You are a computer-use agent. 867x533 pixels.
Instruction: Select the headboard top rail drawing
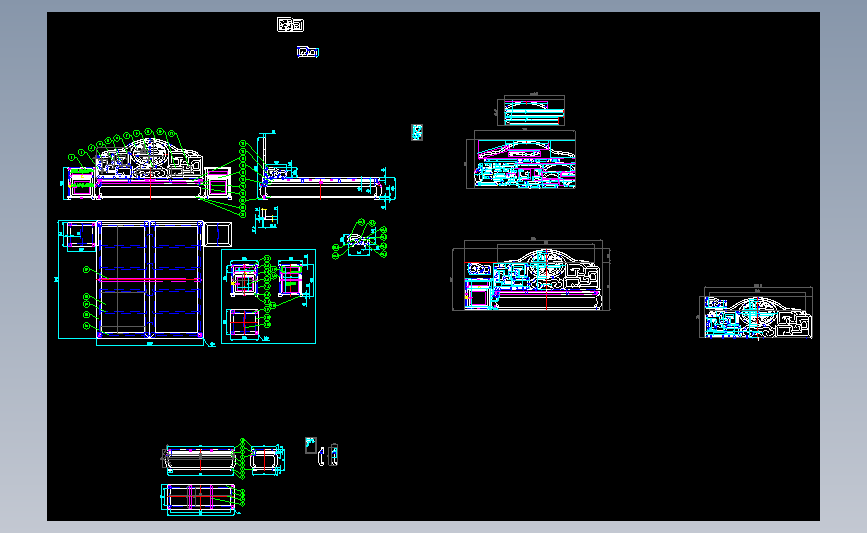coord(531,109)
